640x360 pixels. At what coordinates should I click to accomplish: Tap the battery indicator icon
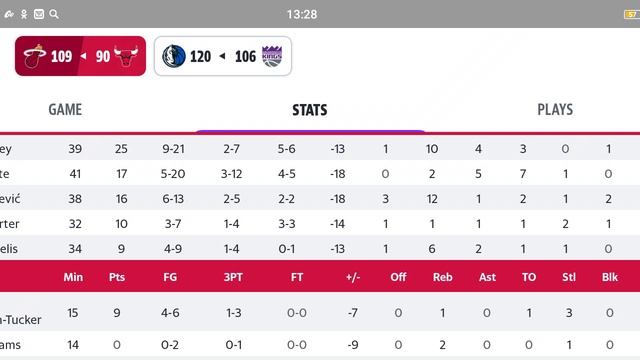coord(632,14)
